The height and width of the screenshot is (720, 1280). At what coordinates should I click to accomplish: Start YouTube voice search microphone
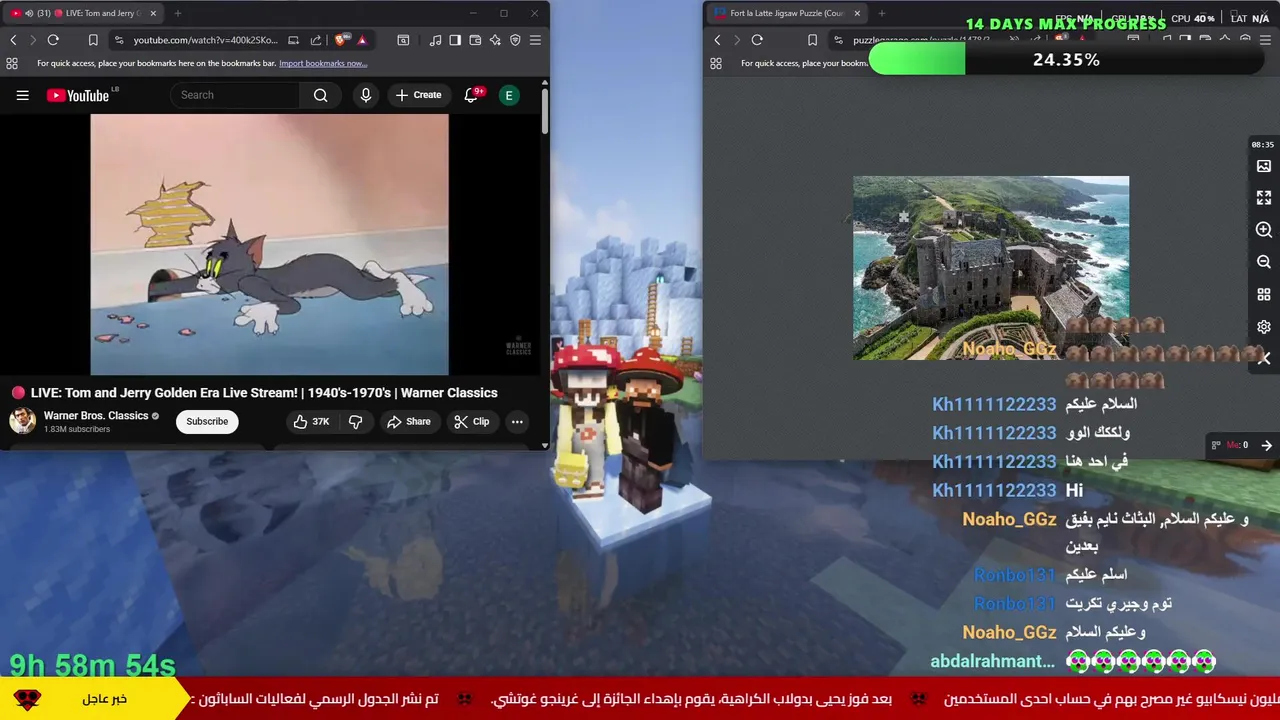click(x=366, y=95)
